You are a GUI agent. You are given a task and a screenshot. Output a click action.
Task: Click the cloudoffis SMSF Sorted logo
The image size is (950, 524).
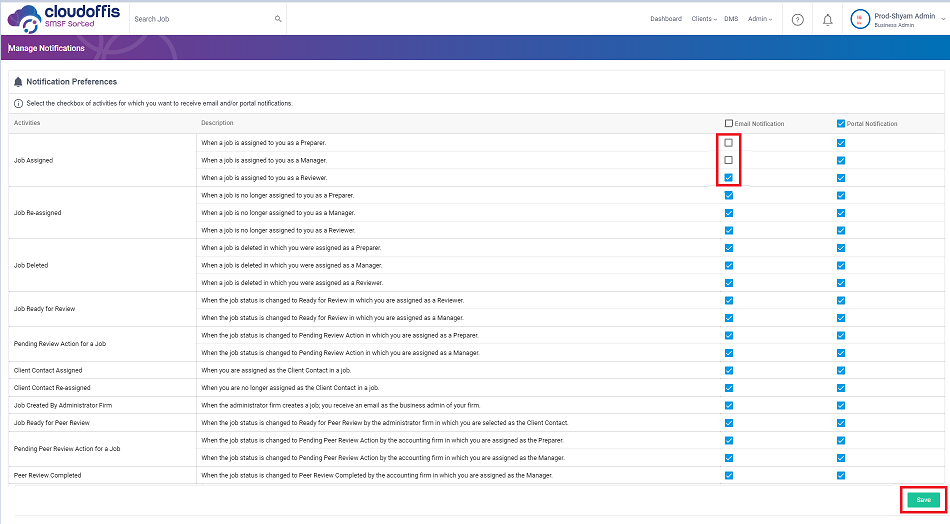click(x=64, y=18)
